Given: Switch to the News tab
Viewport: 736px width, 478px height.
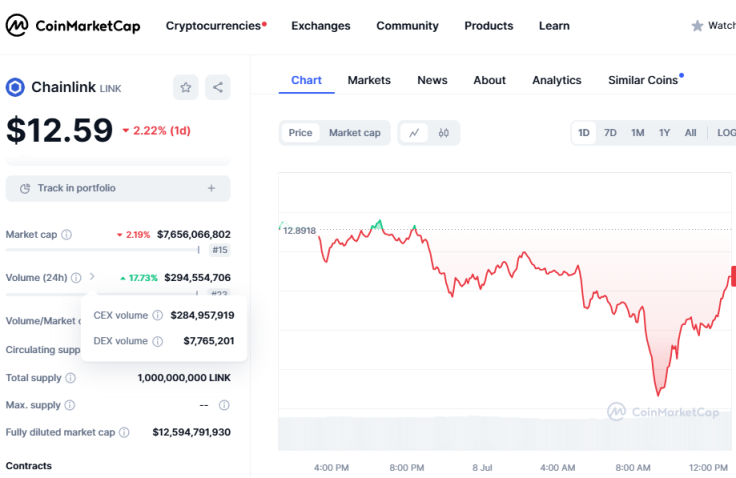Looking at the screenshot, I should point(432,80).
